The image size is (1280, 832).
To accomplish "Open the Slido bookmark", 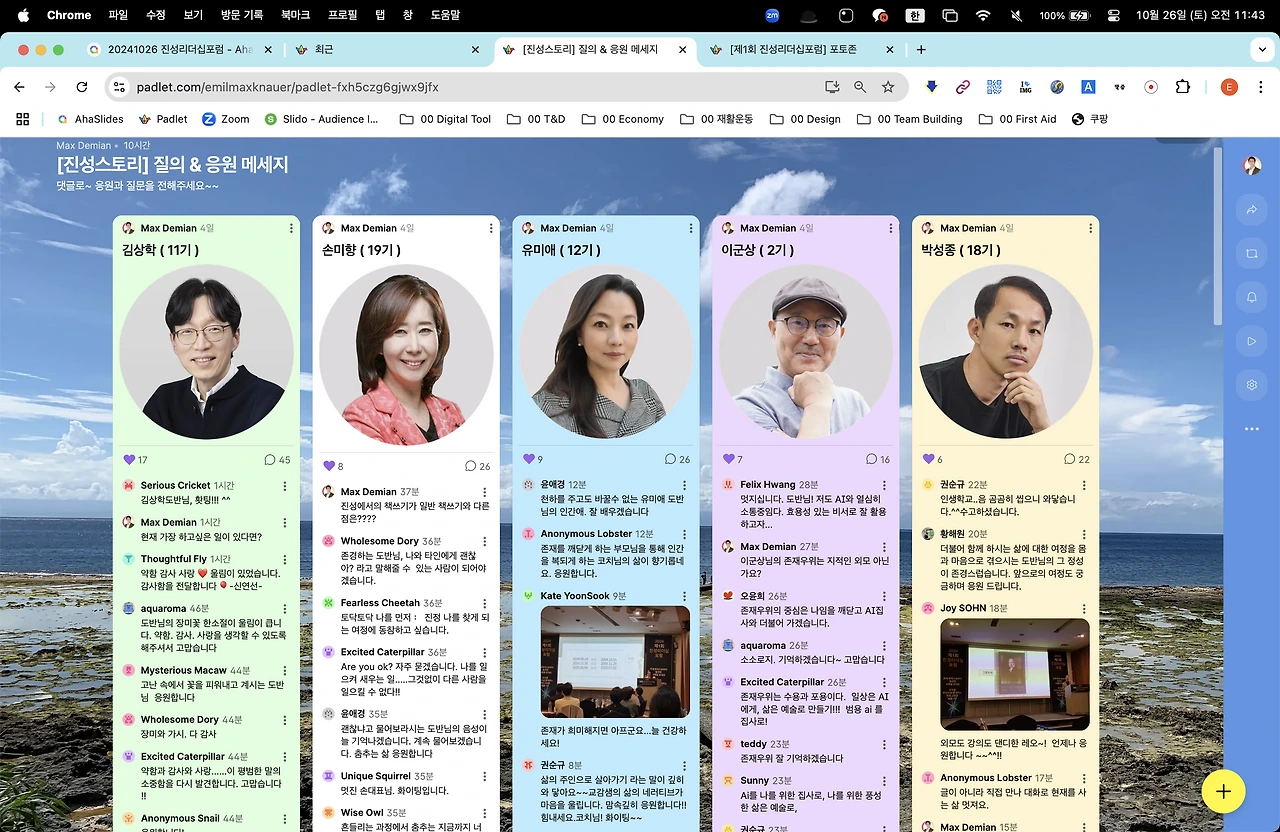I will [x=321, y=119].
